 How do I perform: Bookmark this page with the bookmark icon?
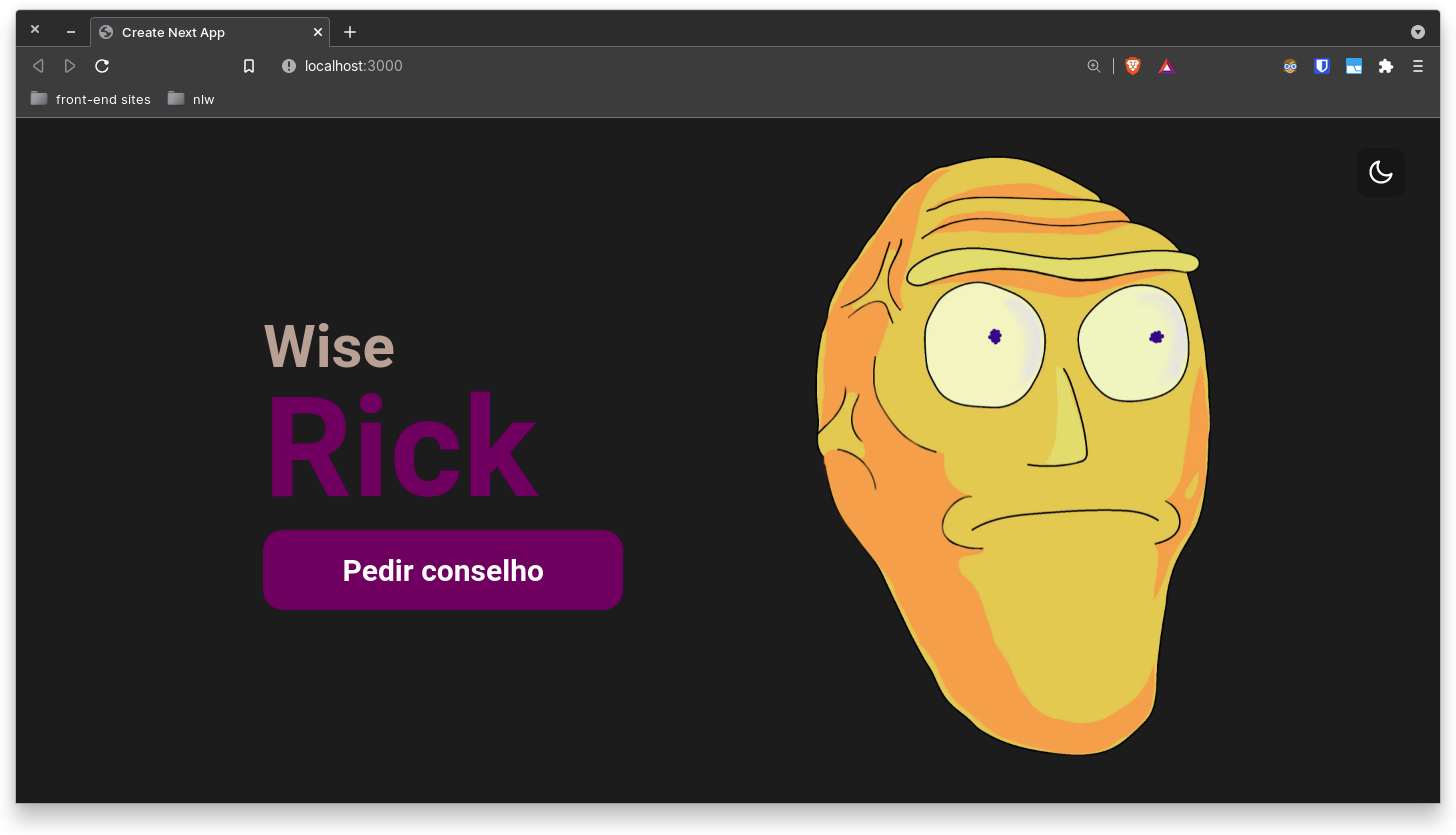249,66
